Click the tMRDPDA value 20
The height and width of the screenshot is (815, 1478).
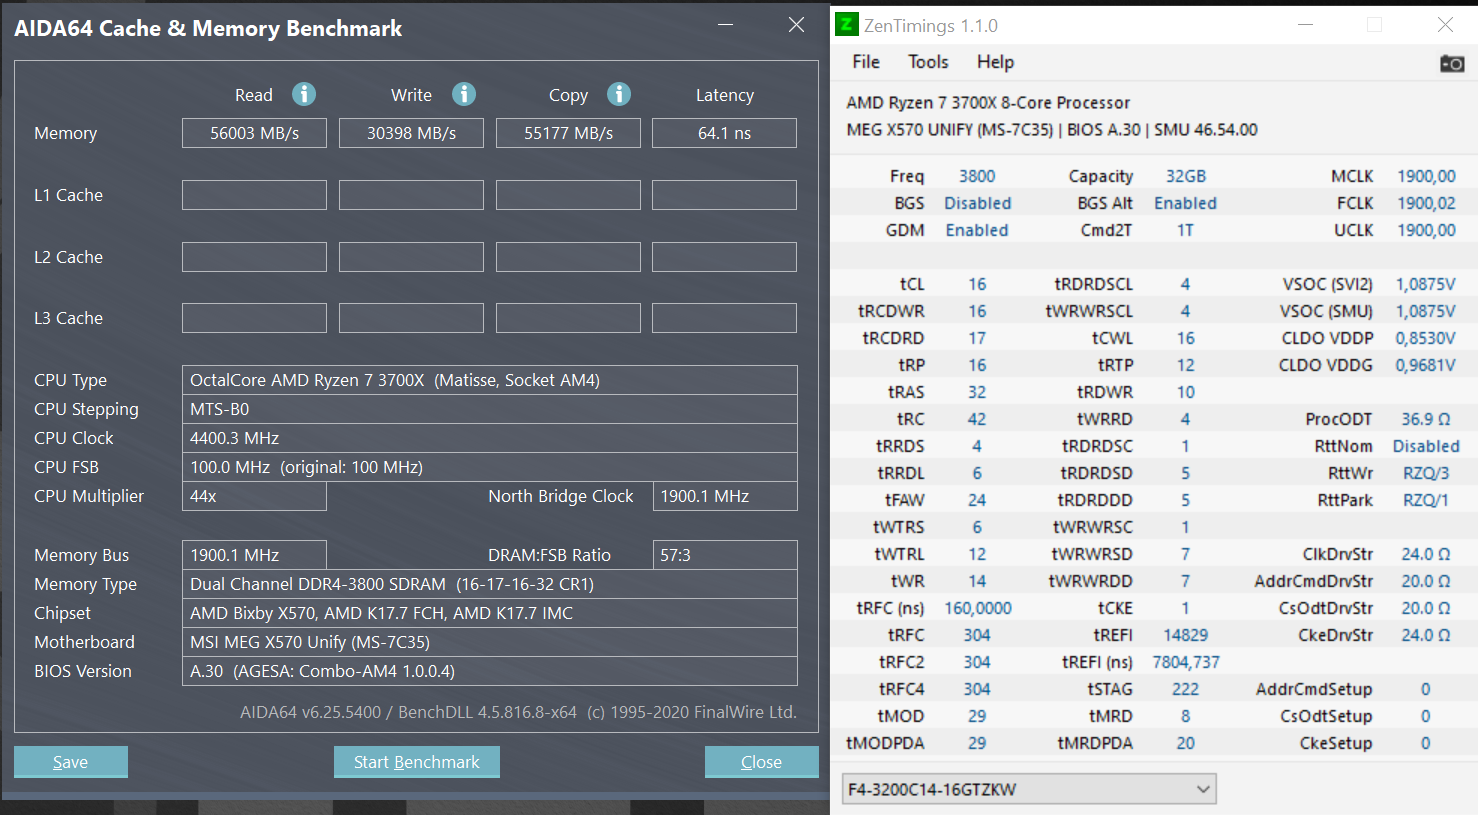[x=1185, y=743]
